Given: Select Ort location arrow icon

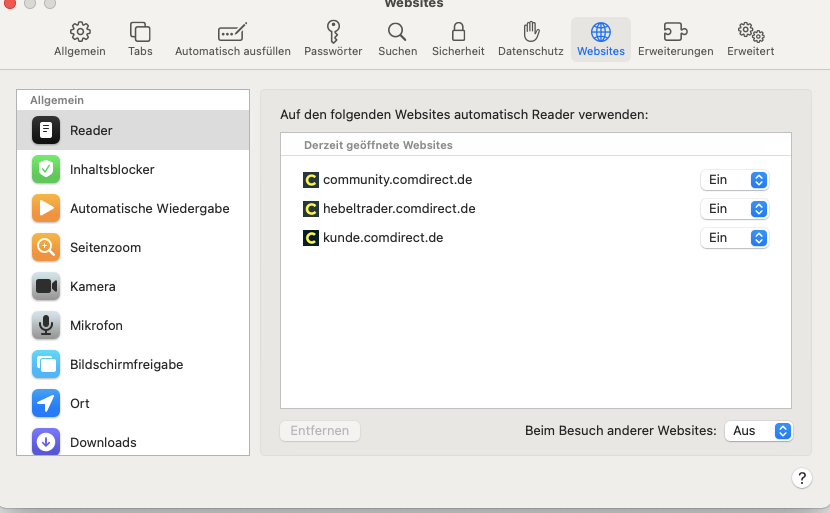Looking at the screenshot, I should (46, 403).
